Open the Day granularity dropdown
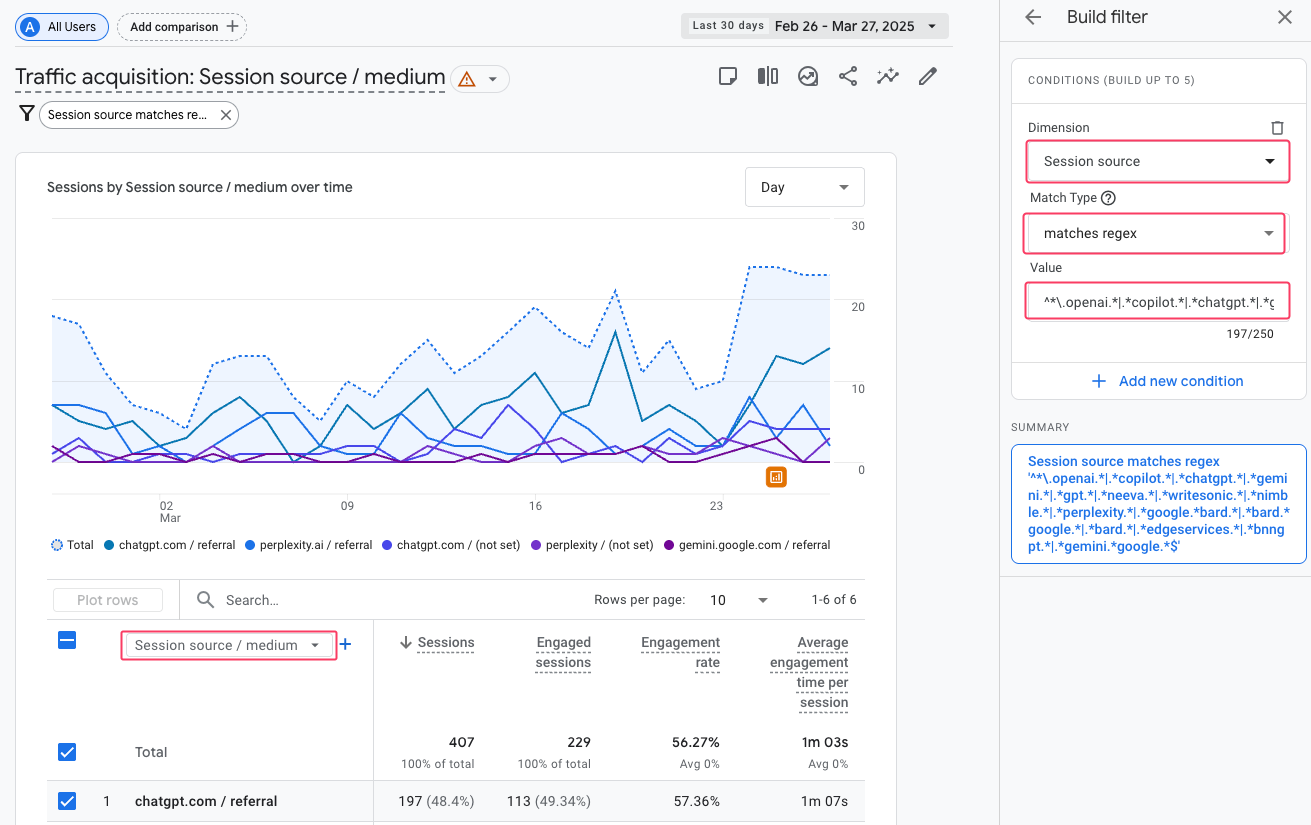Image resolution: width=1311 pixels, height=825 pixels. point(804,187)
